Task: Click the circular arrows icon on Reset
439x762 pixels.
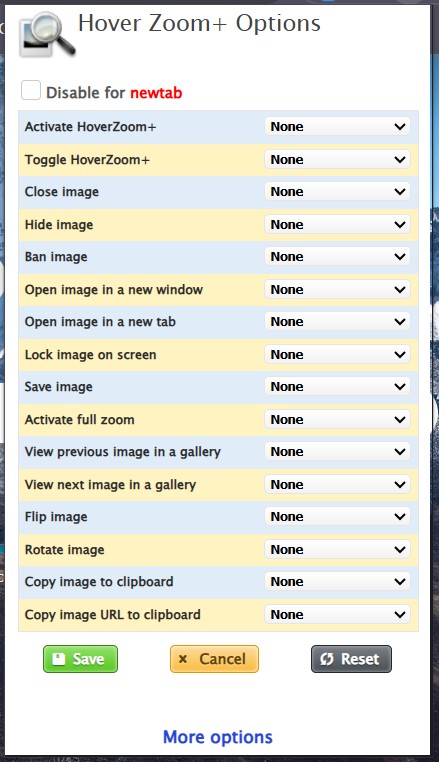Action: click(x=327, y=659)
